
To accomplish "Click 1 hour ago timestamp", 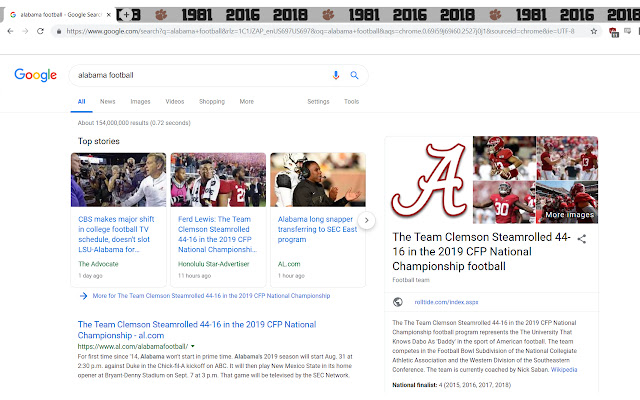I will [x=291, y=276].
